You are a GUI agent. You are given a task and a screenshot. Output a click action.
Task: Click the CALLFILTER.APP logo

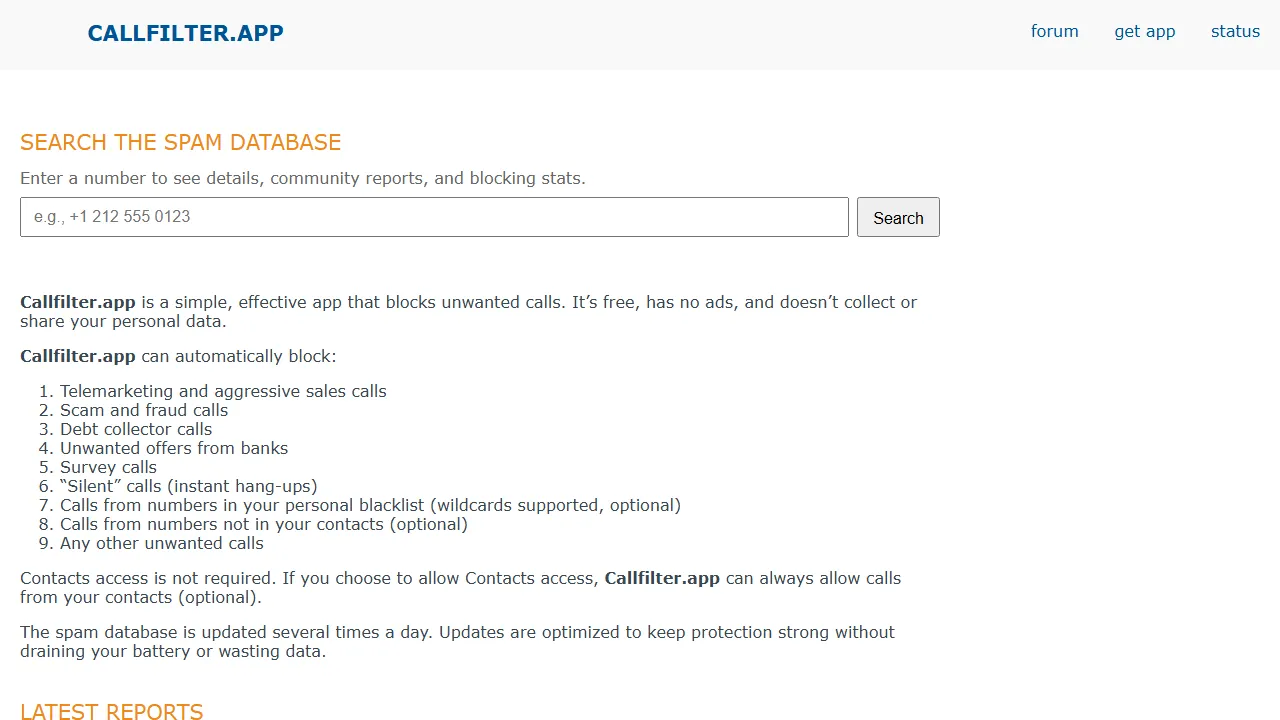pyautogui.click(x=185, y=33)
